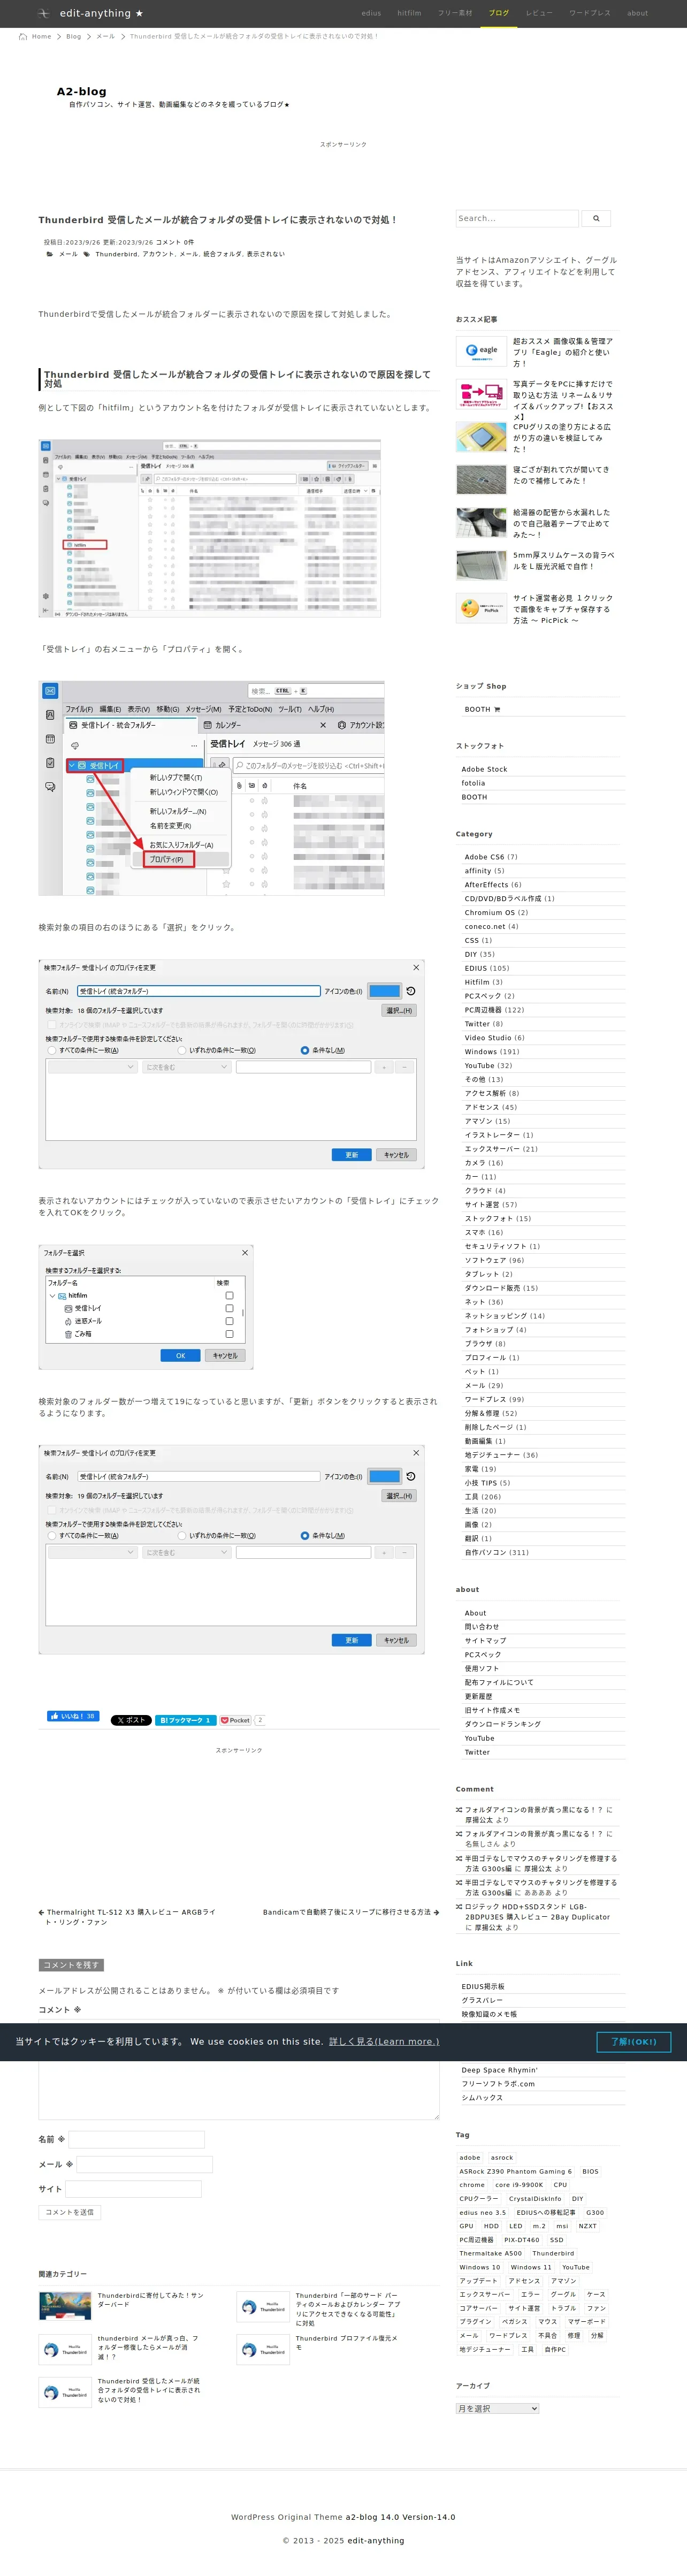Open the に次を含む dropdown in 19-folder dialog
The width and height of the screenshot is (687, 2576).
187,1552
